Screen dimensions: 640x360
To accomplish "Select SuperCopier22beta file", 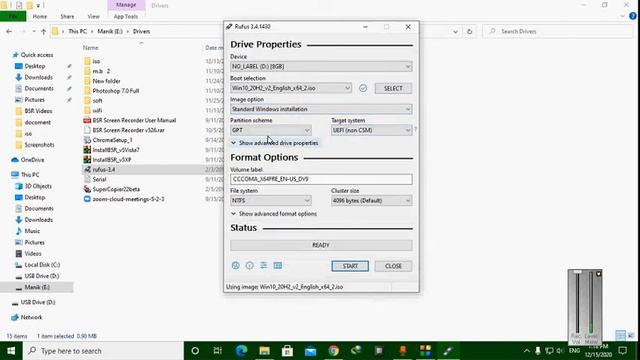I will [116, 189].
